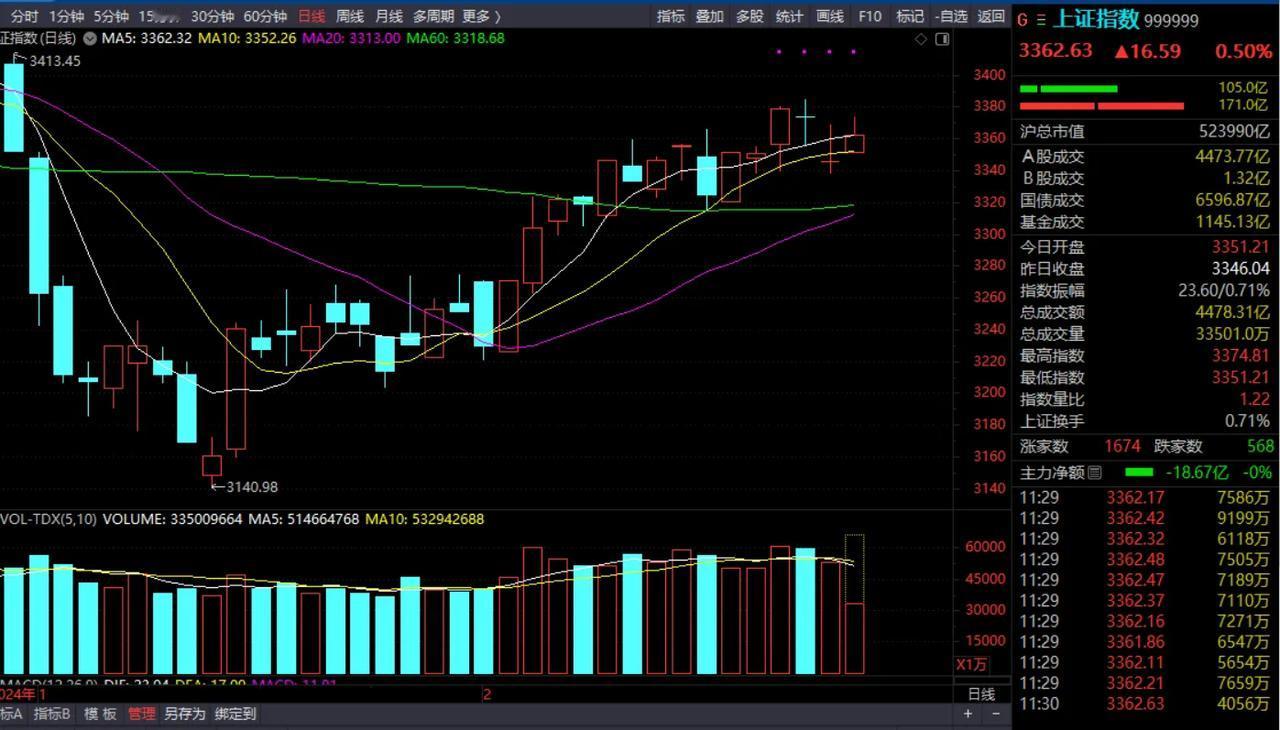Expand the 更多 more periods menu
Image resolution: width=1280 pixels, height=730 pixels.
click(x=482, y=16)
